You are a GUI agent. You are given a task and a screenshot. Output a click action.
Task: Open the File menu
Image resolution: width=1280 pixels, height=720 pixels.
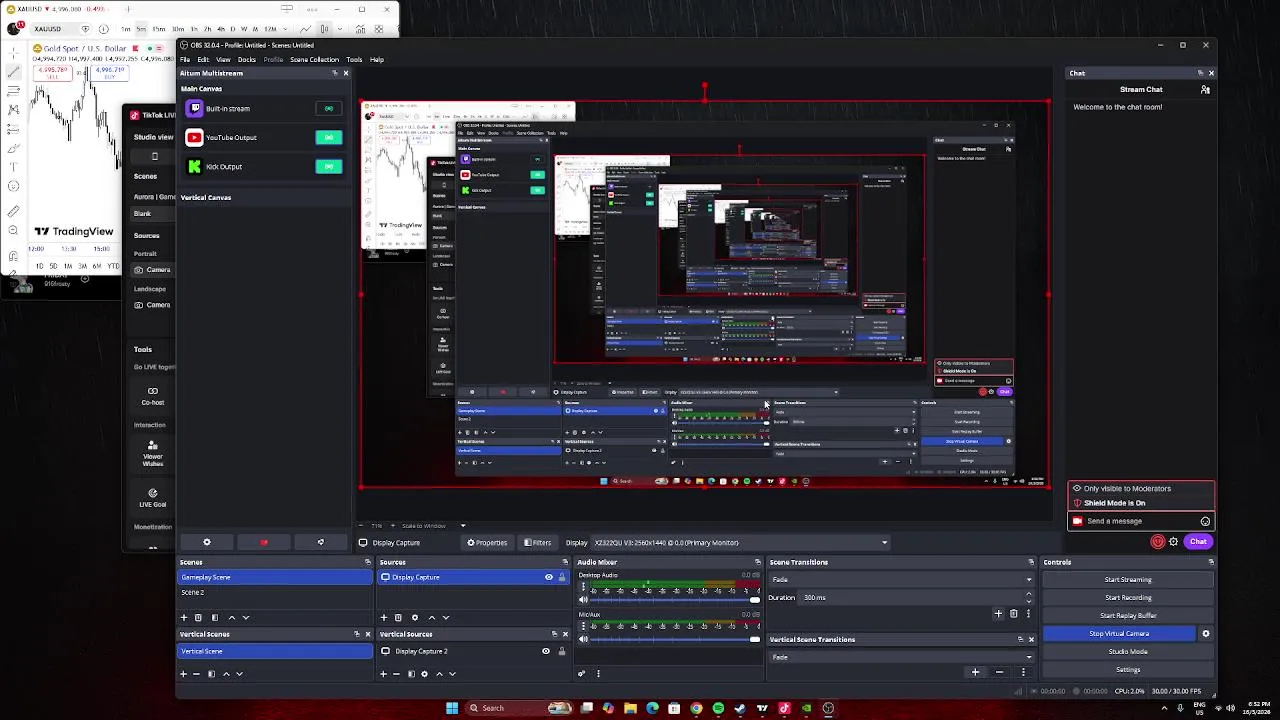(x=185, y=59)
